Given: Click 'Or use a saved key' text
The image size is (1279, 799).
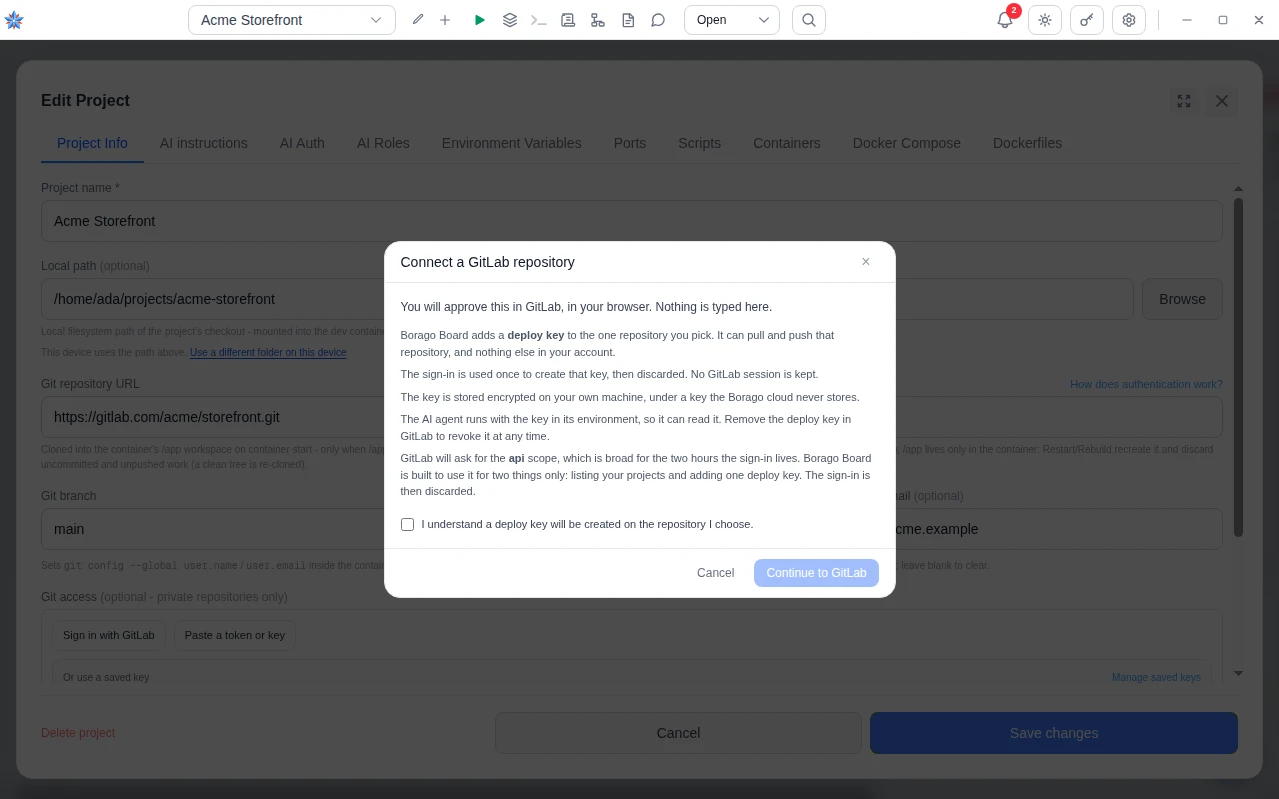Looking at the screenshot, I should click(x=106, y=677).
